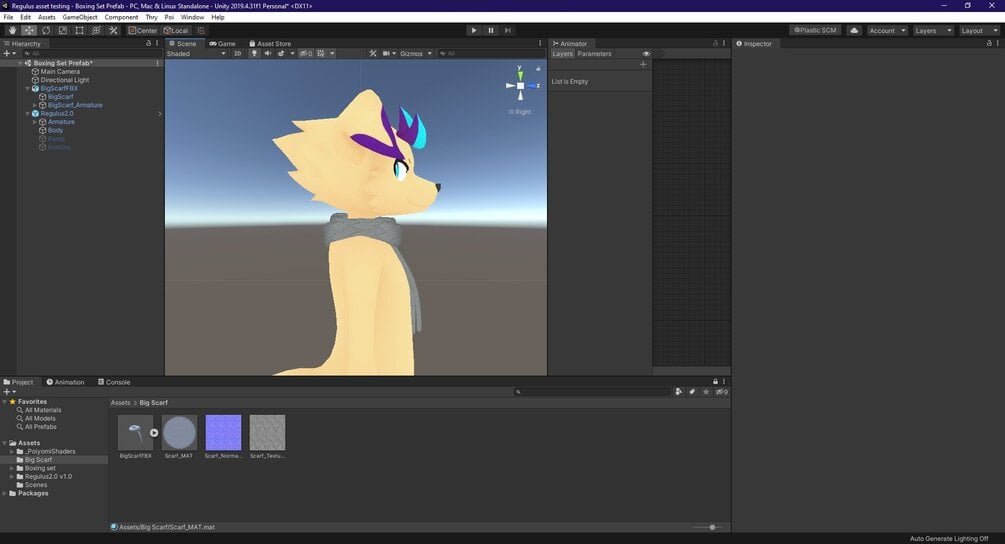
Task: Select the Move tool
Action: (29, 30)
